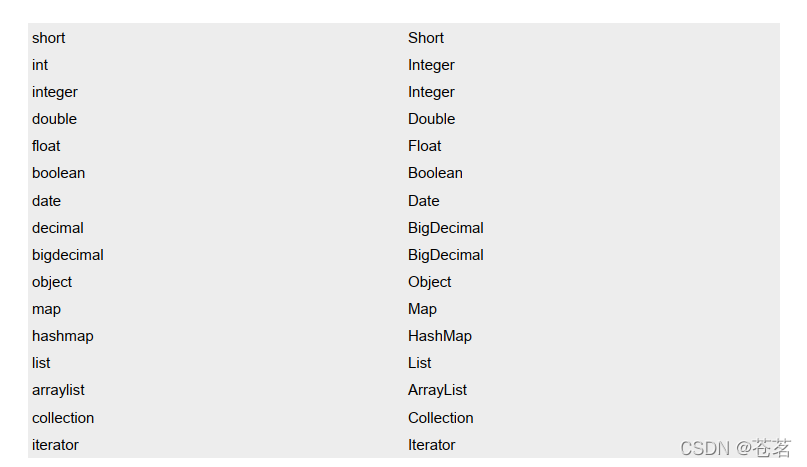The width and height of the screenshot is (807, 467).
Task: Click the 'Float' mapped type
Action: click(424, 146)
